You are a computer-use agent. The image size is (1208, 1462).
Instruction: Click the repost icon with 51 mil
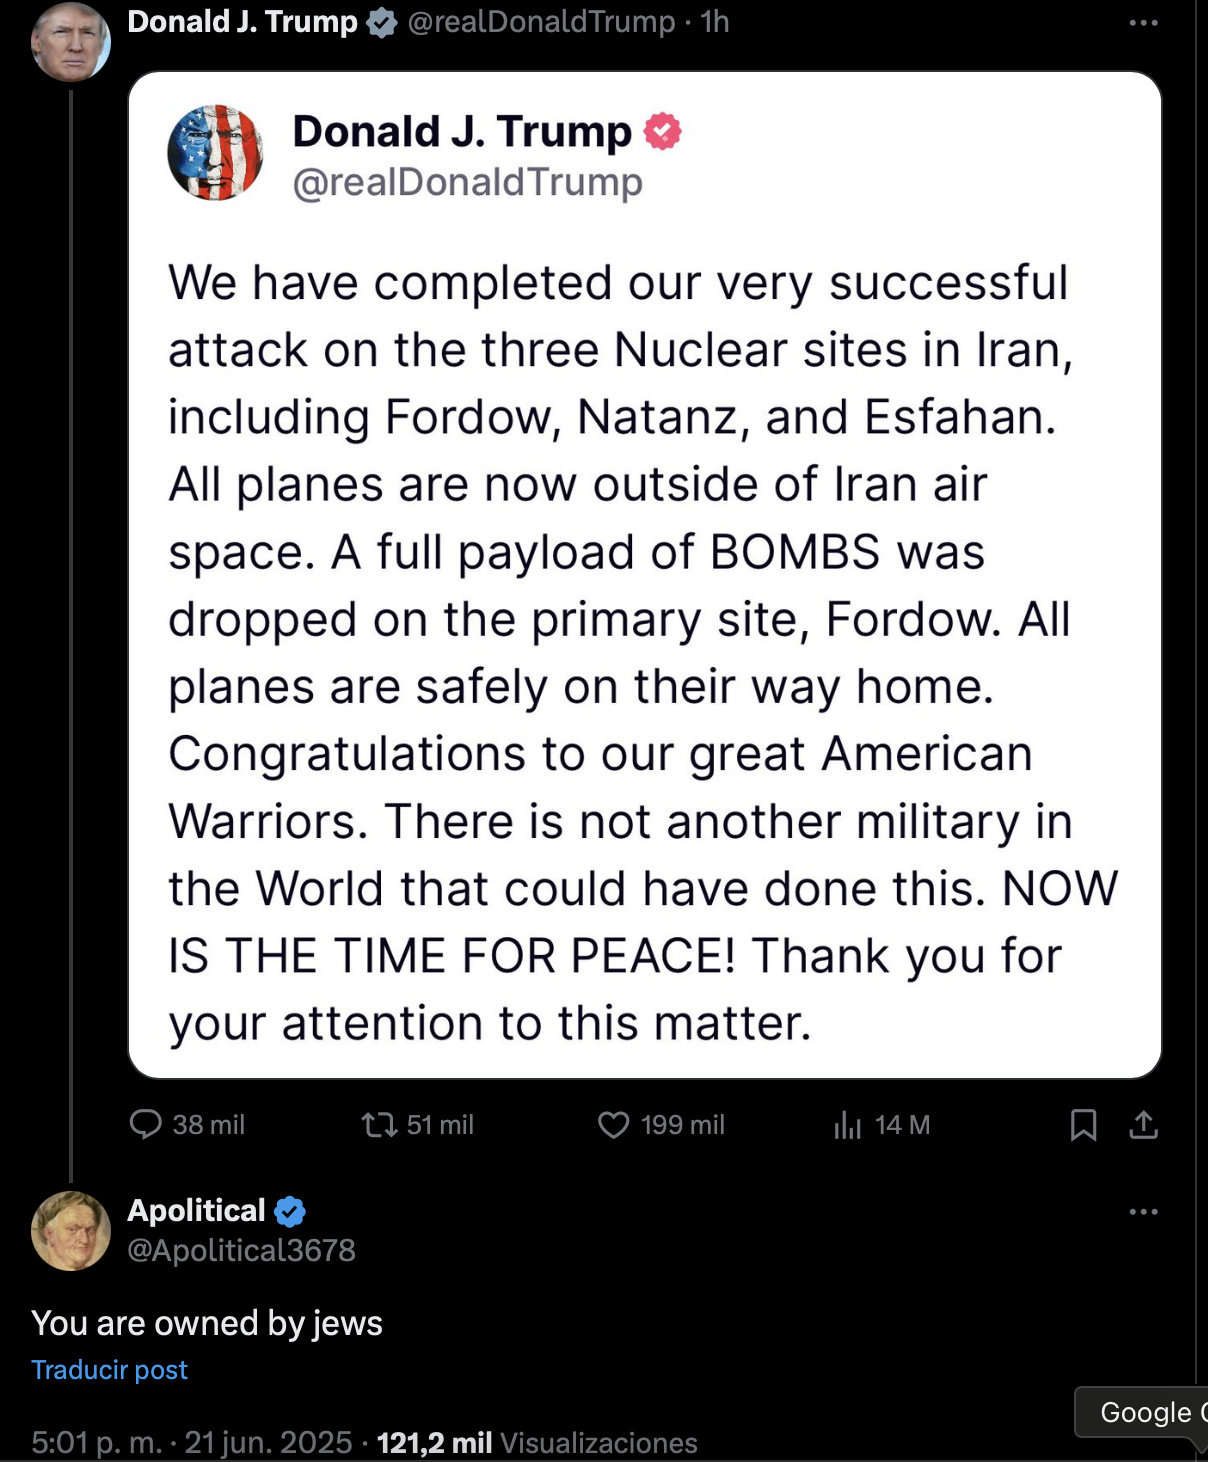[x=380, y=1126]
